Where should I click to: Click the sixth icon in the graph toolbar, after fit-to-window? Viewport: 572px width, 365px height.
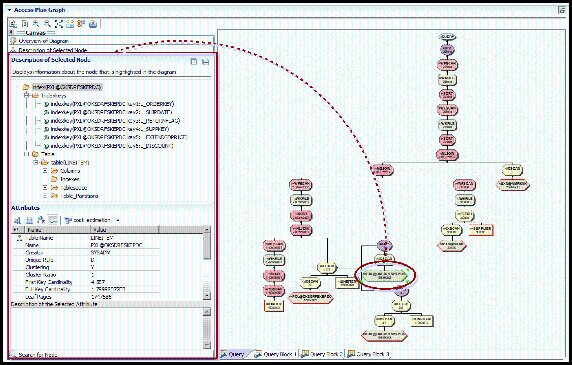point(70,24)
